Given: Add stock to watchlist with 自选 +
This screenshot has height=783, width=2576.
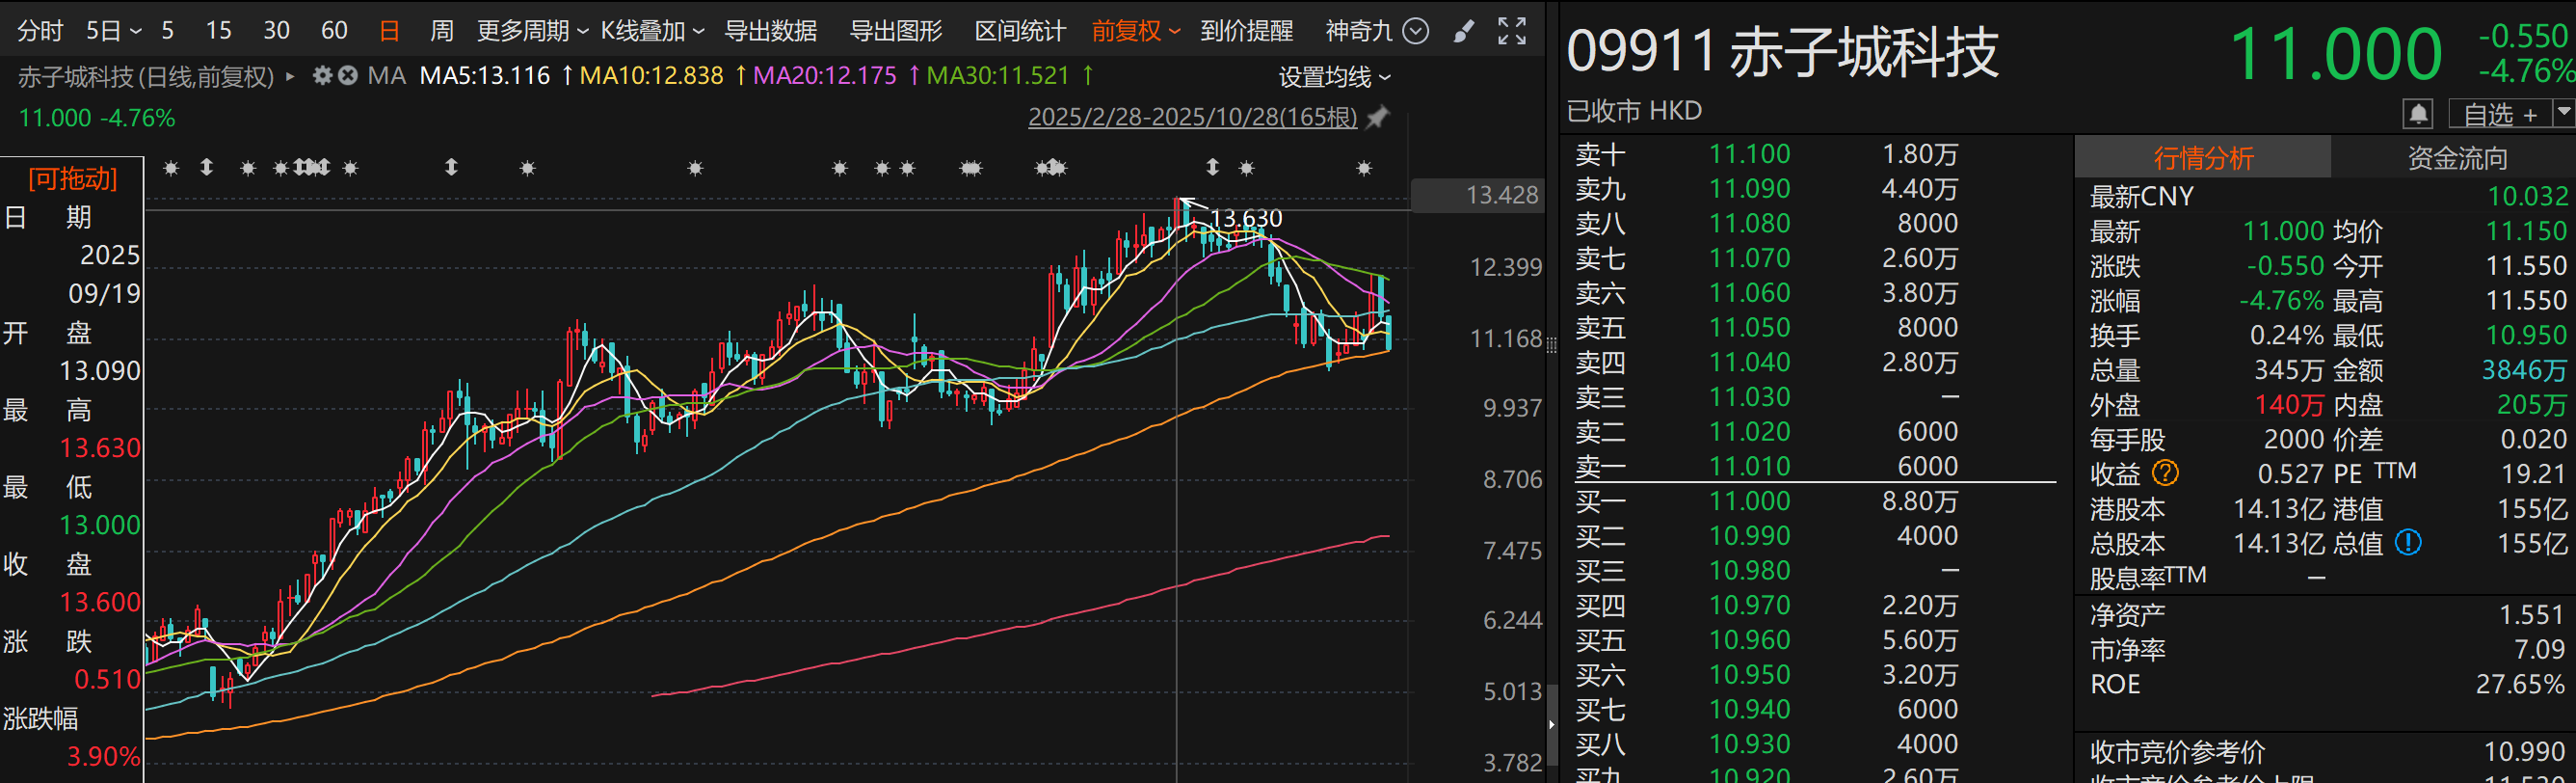Looking at the screenshot, I should pyautogui.click(x=2500, y=114).
